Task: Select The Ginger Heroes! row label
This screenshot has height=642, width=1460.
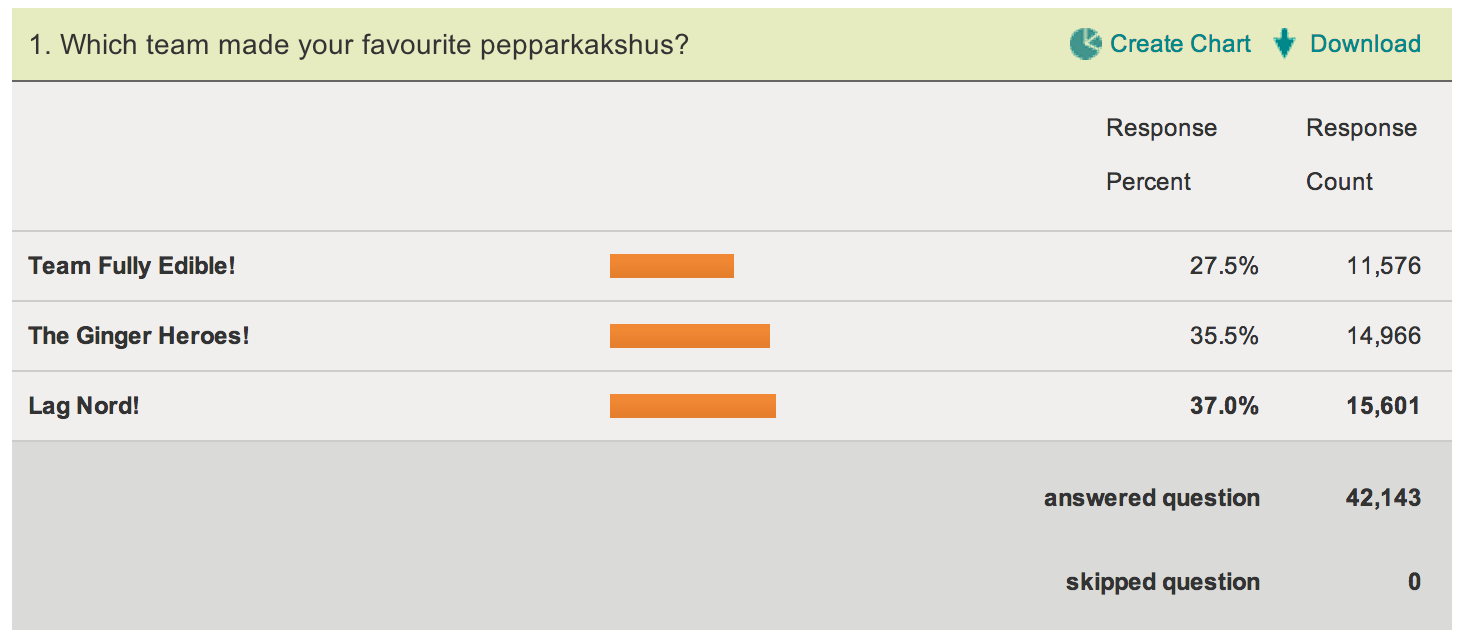Action: coord(139,336)
